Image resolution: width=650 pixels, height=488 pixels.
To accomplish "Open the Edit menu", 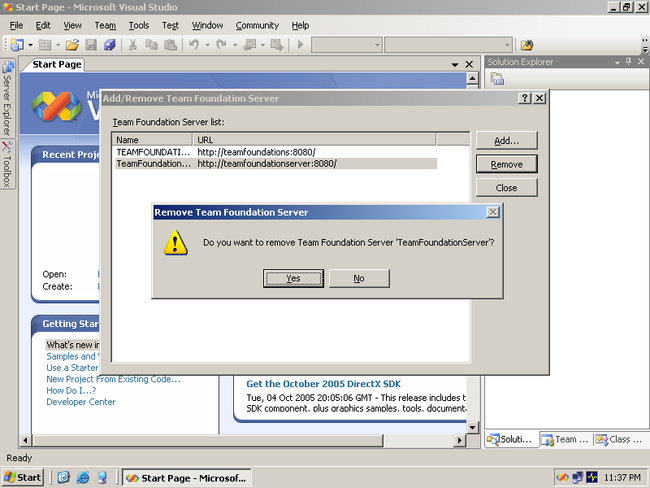I will coord(43,25).
